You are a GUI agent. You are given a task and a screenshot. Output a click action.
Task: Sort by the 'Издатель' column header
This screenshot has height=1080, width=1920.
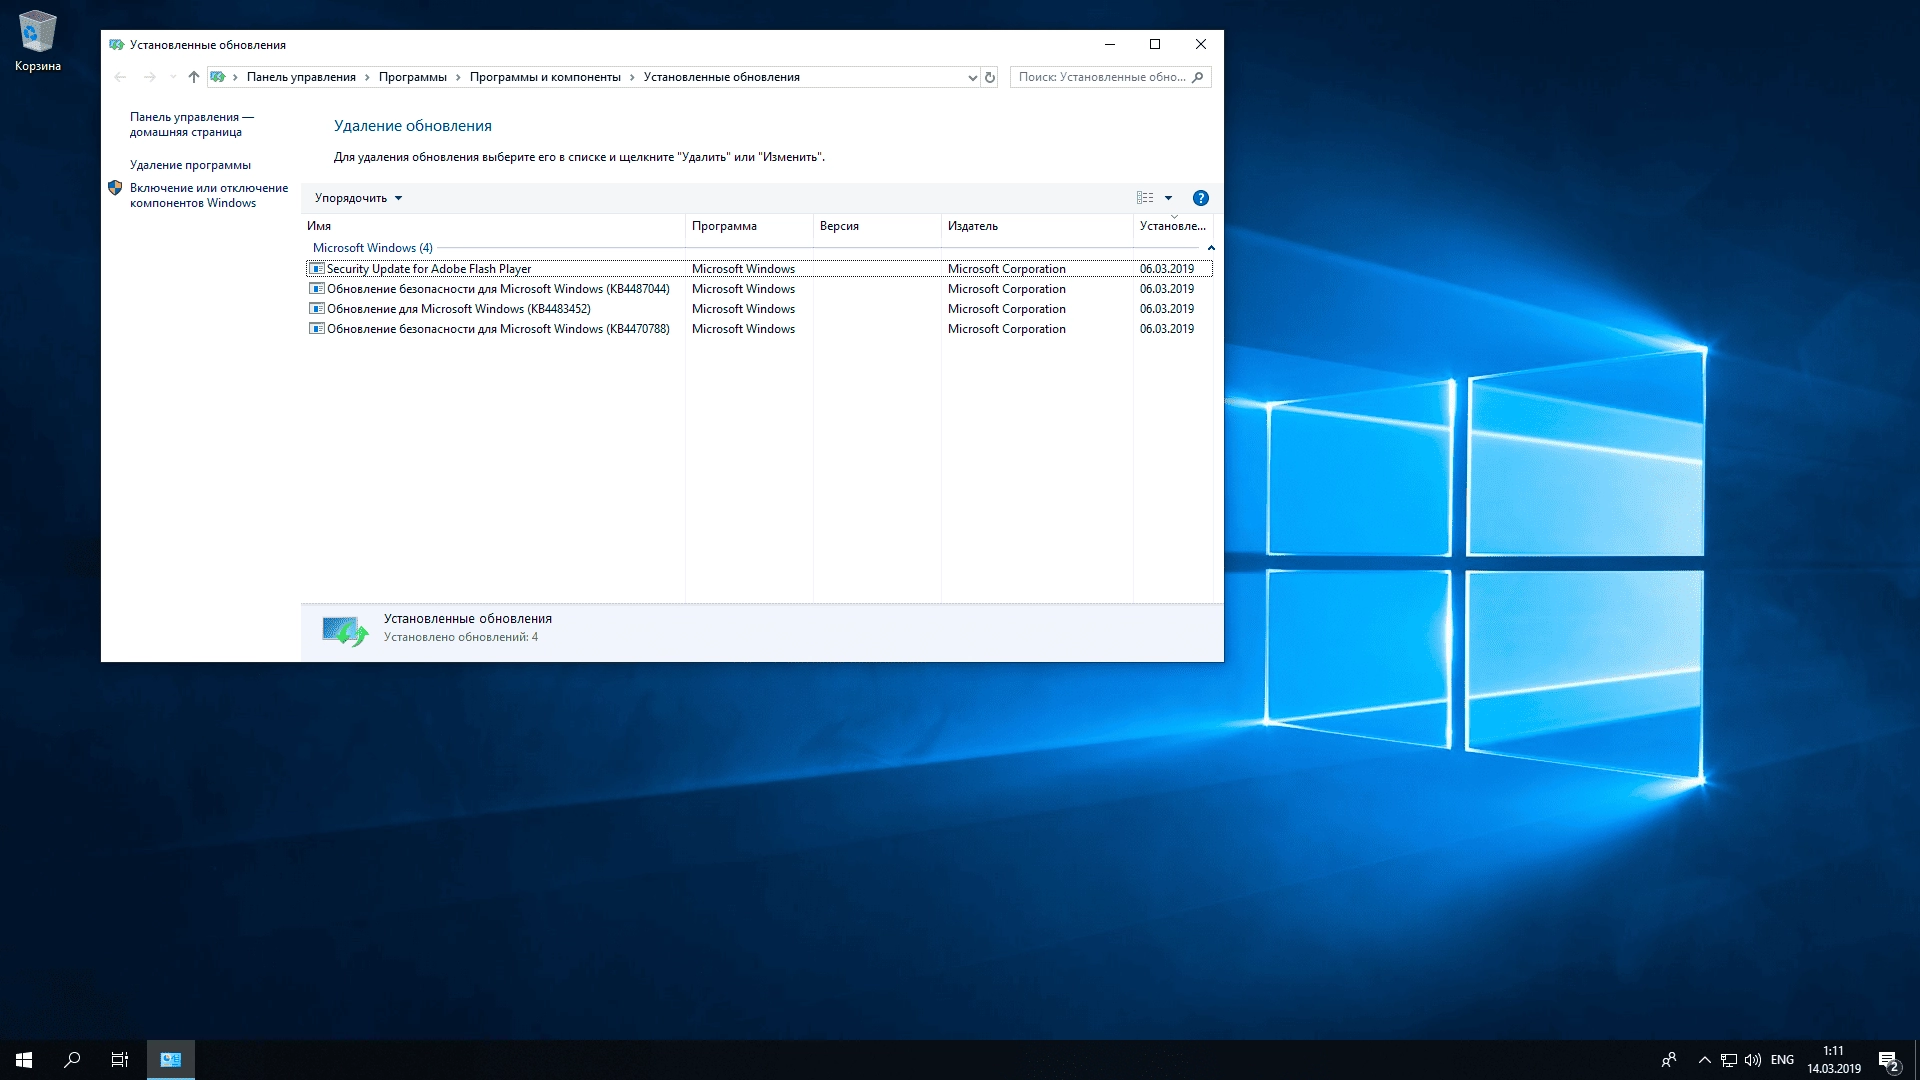pyautogui.click(x=1037, y=226)
